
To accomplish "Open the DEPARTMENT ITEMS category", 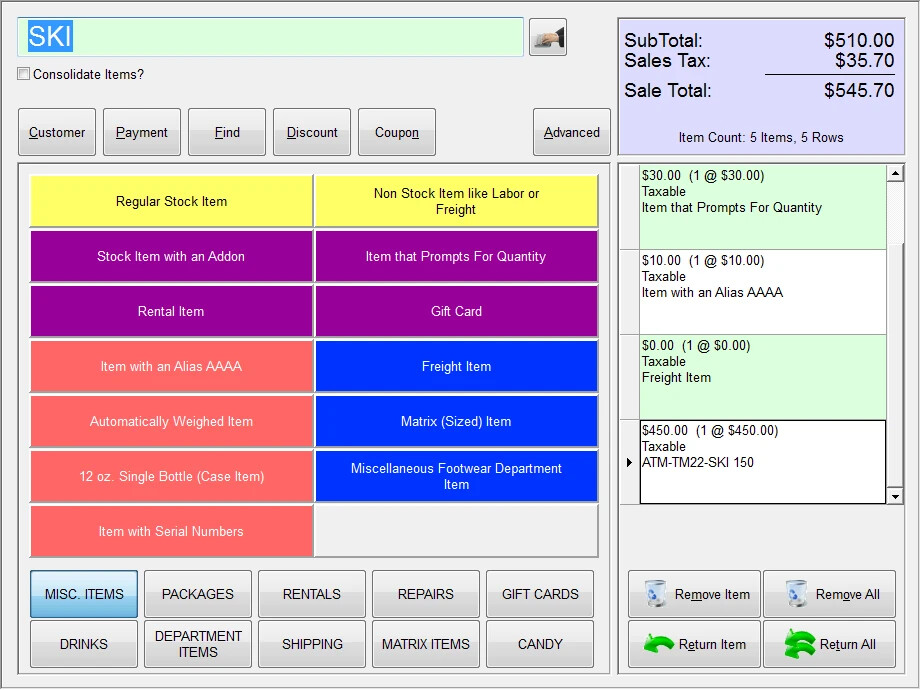I will (198, 644).
